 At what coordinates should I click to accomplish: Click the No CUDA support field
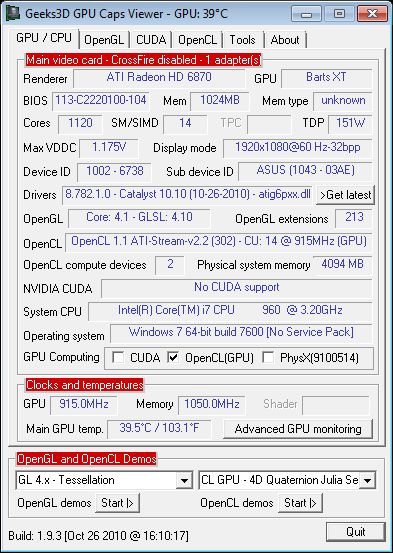[x=236, y=288]
